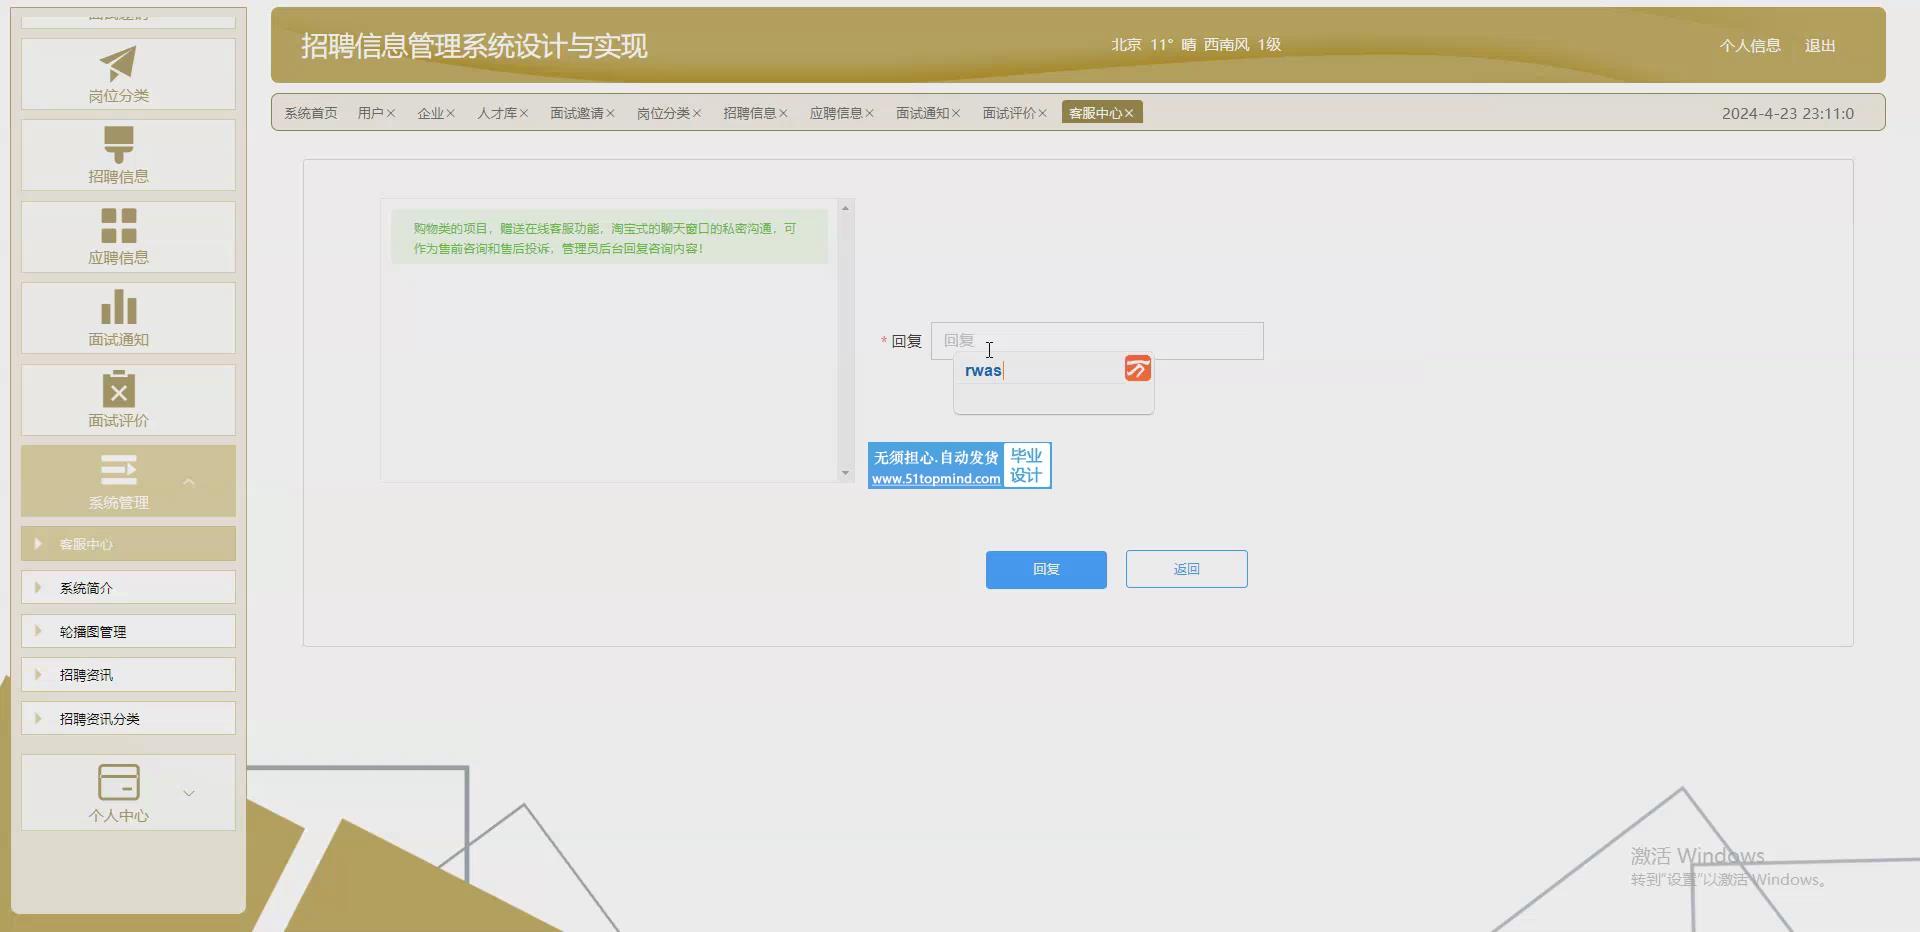
Task: Select 招聘资讯 in the sidebar submenu
Action: (x=128, y=675)
